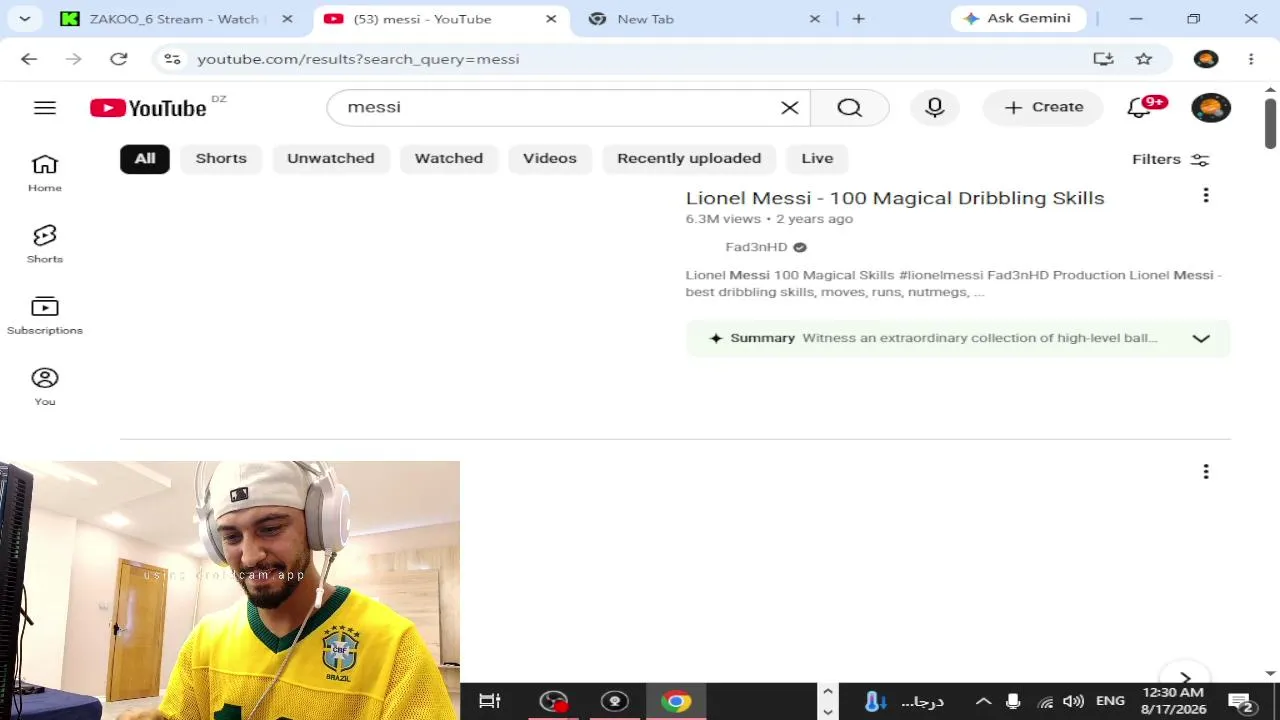1280x720 pixels.
Task: Select the Live filter chip
Action: (817, 158)
